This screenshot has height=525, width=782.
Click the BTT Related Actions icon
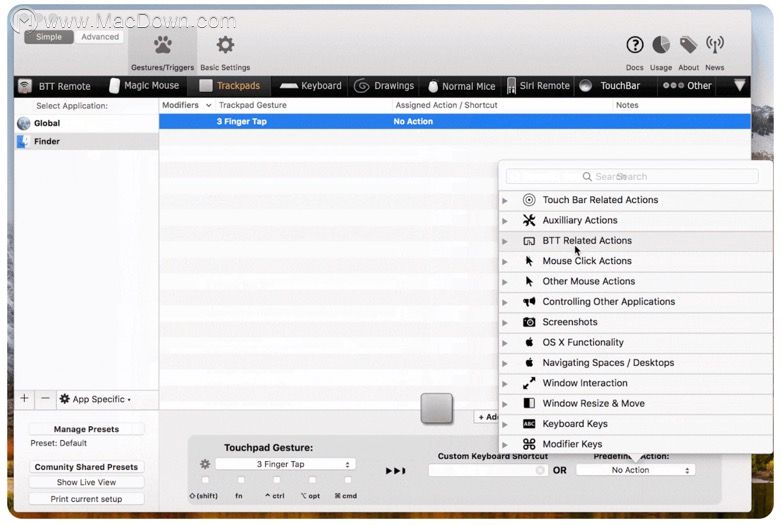[x=529, y=241]
